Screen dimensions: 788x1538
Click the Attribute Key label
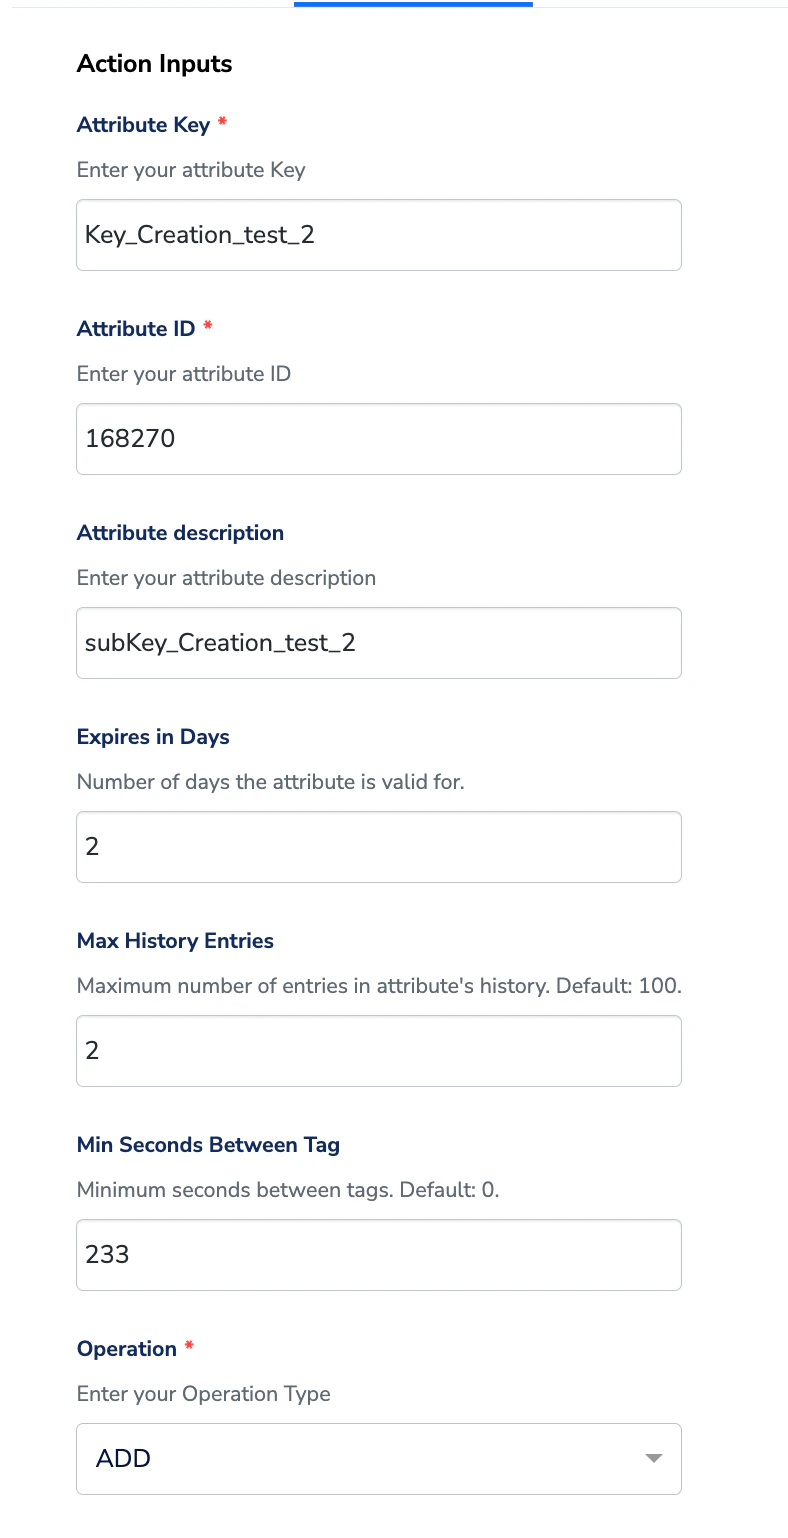tap(143, 125)
